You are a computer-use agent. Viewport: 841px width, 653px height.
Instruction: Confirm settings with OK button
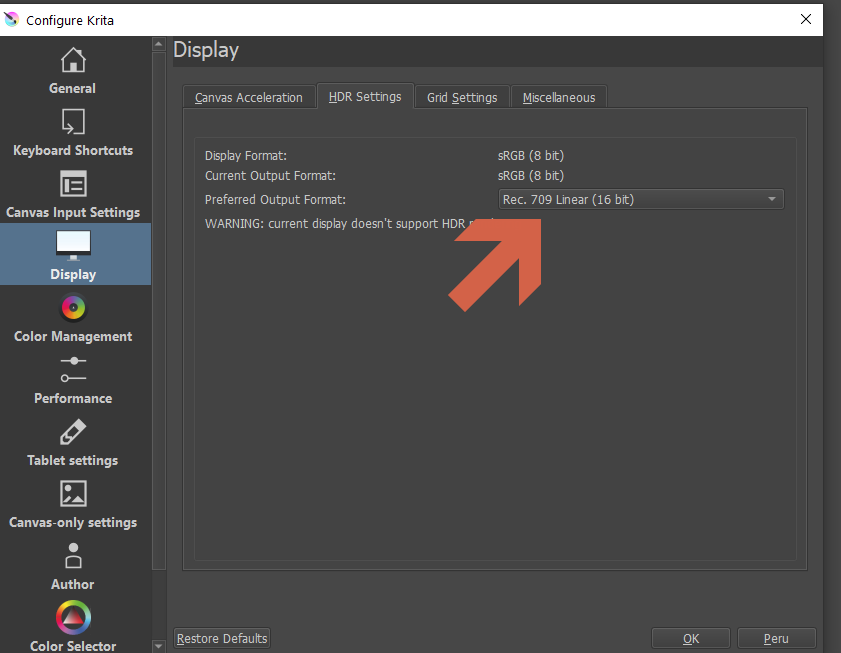pyautogui.click(x=691, y=638)
